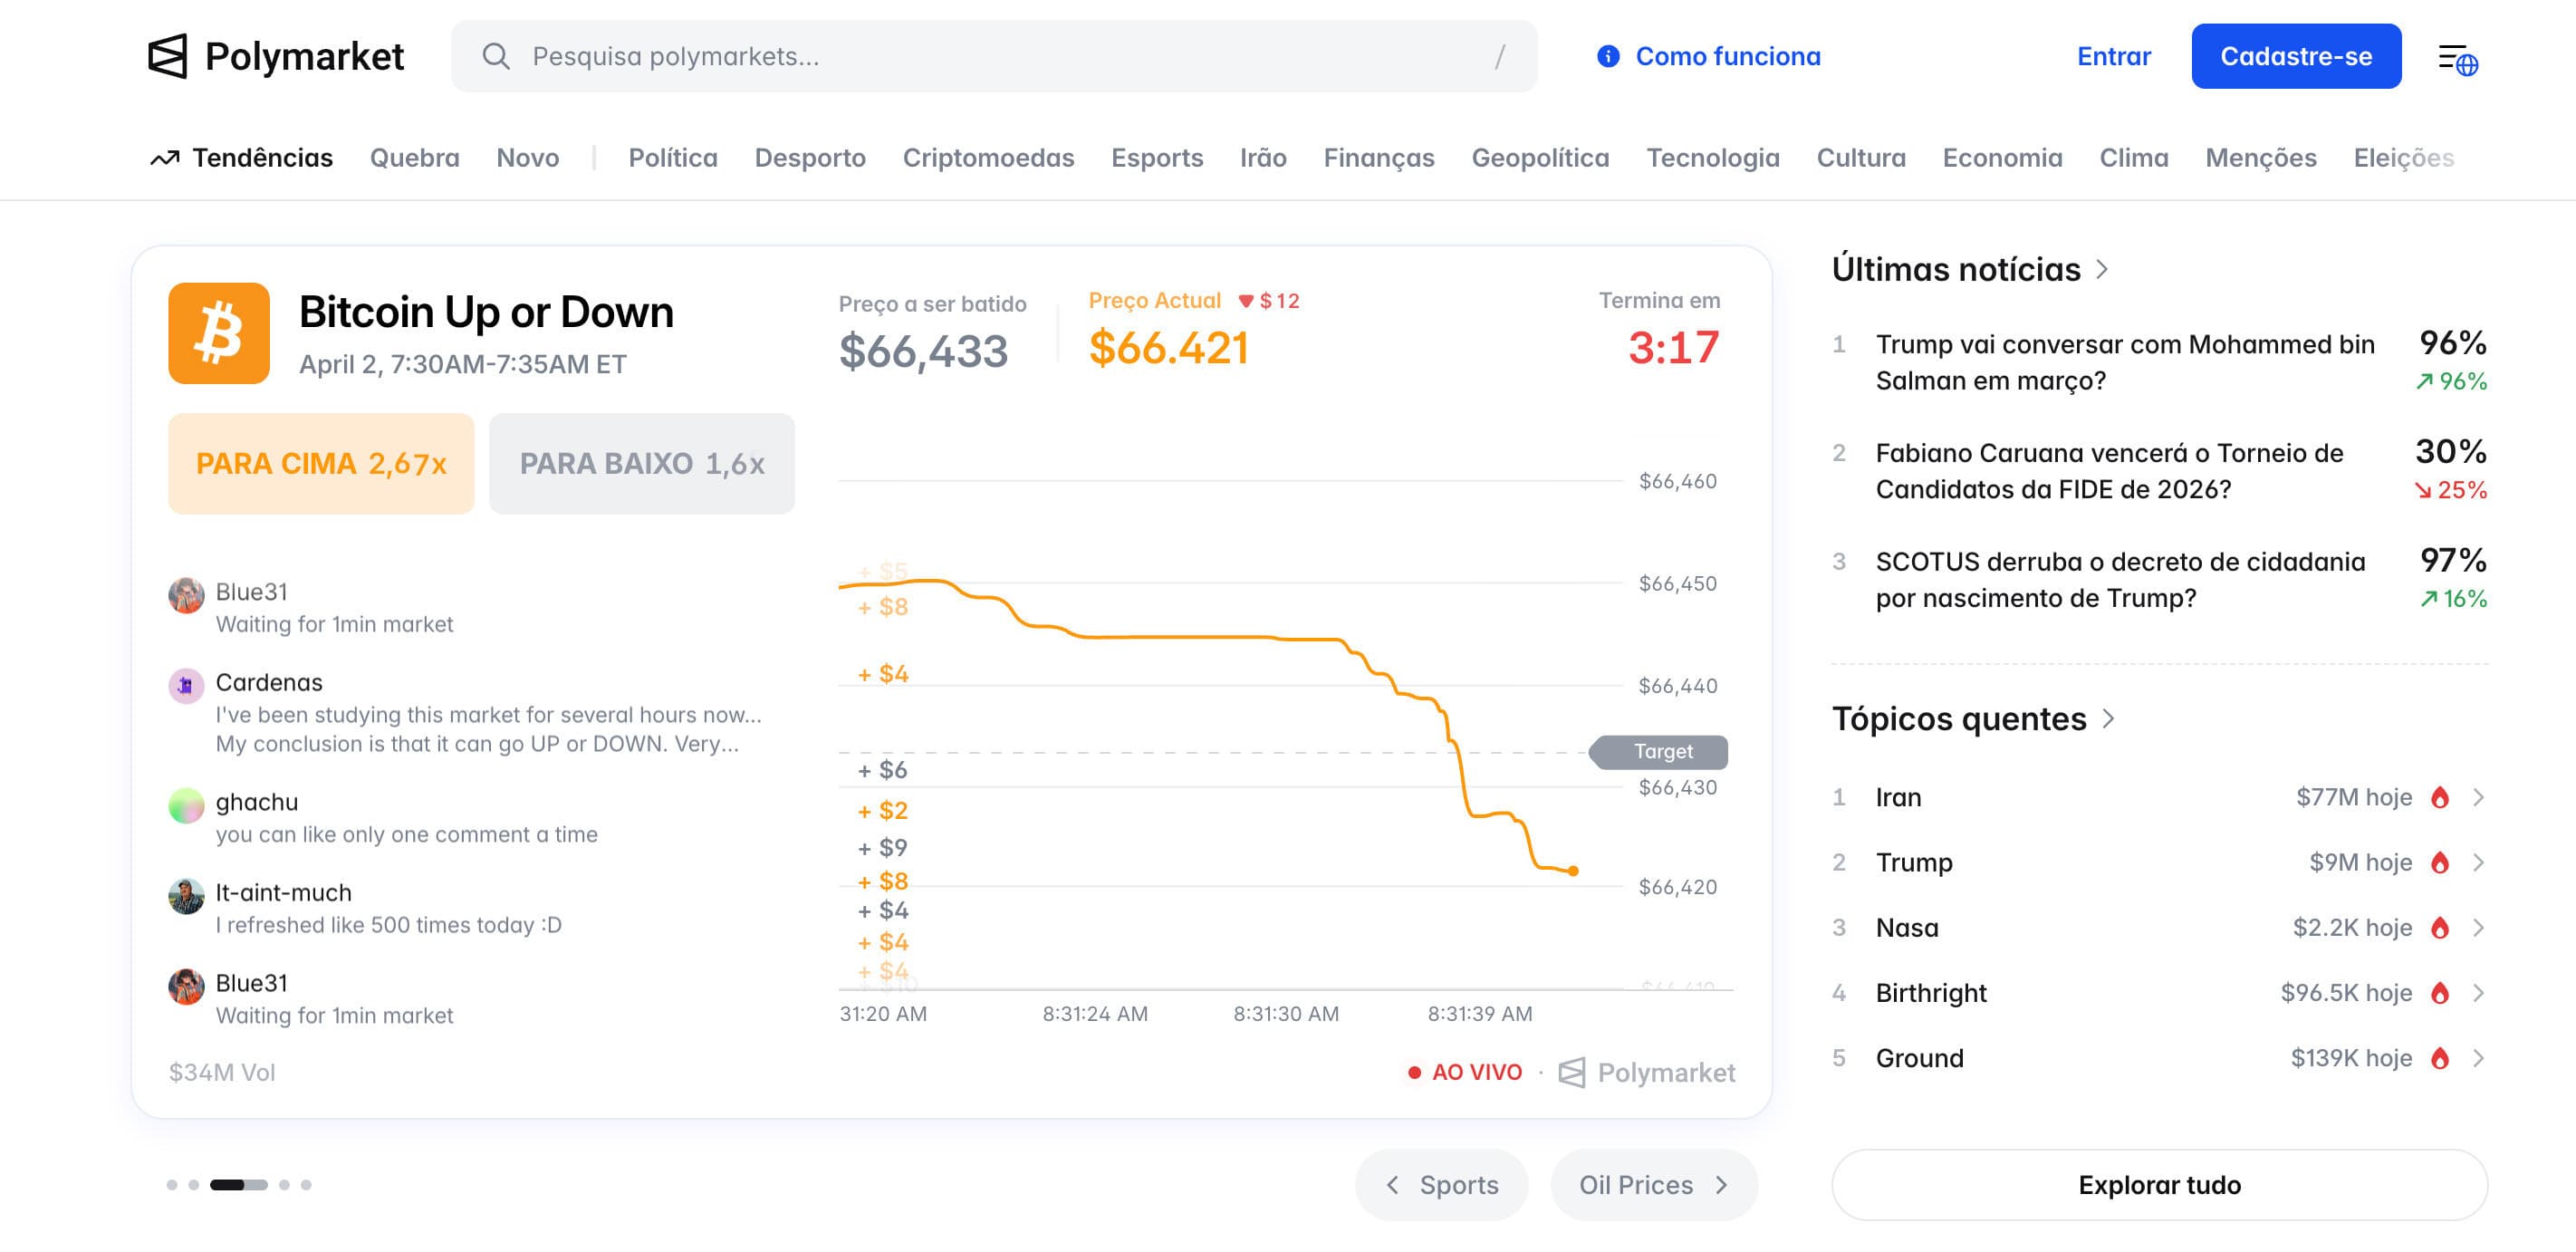The image size is (2576, 1252).
Task: Click the active carousel pagination dot
Action: pyautogui.click(x=238, y=1185)
